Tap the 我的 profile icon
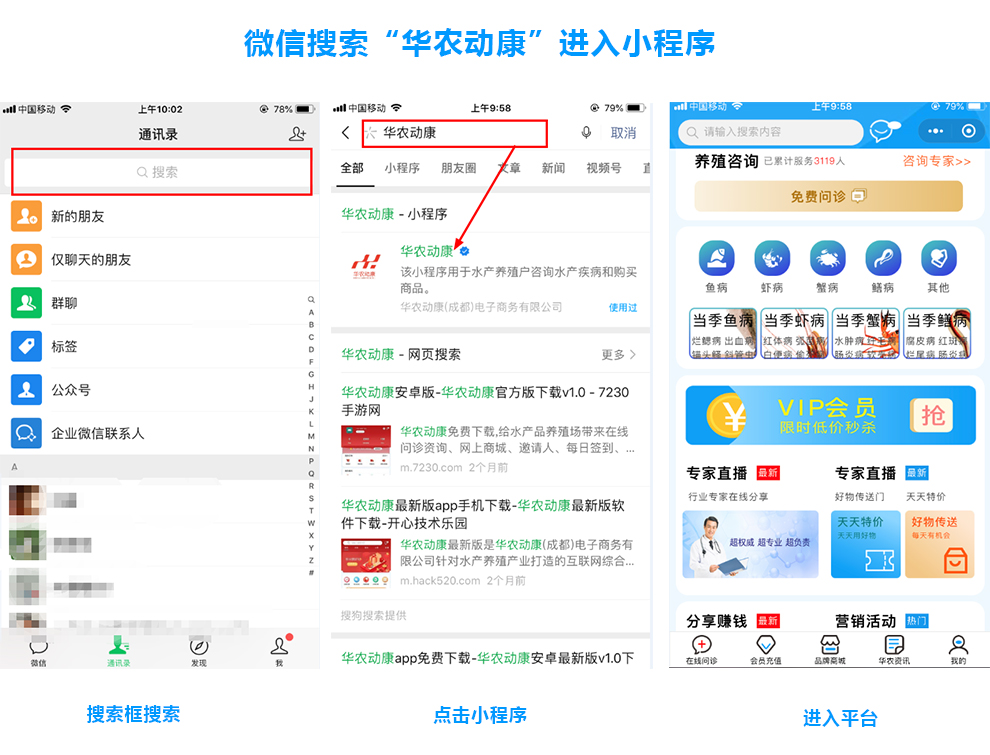The width and height of the screenshot is (990, 755). coord(958,644)
